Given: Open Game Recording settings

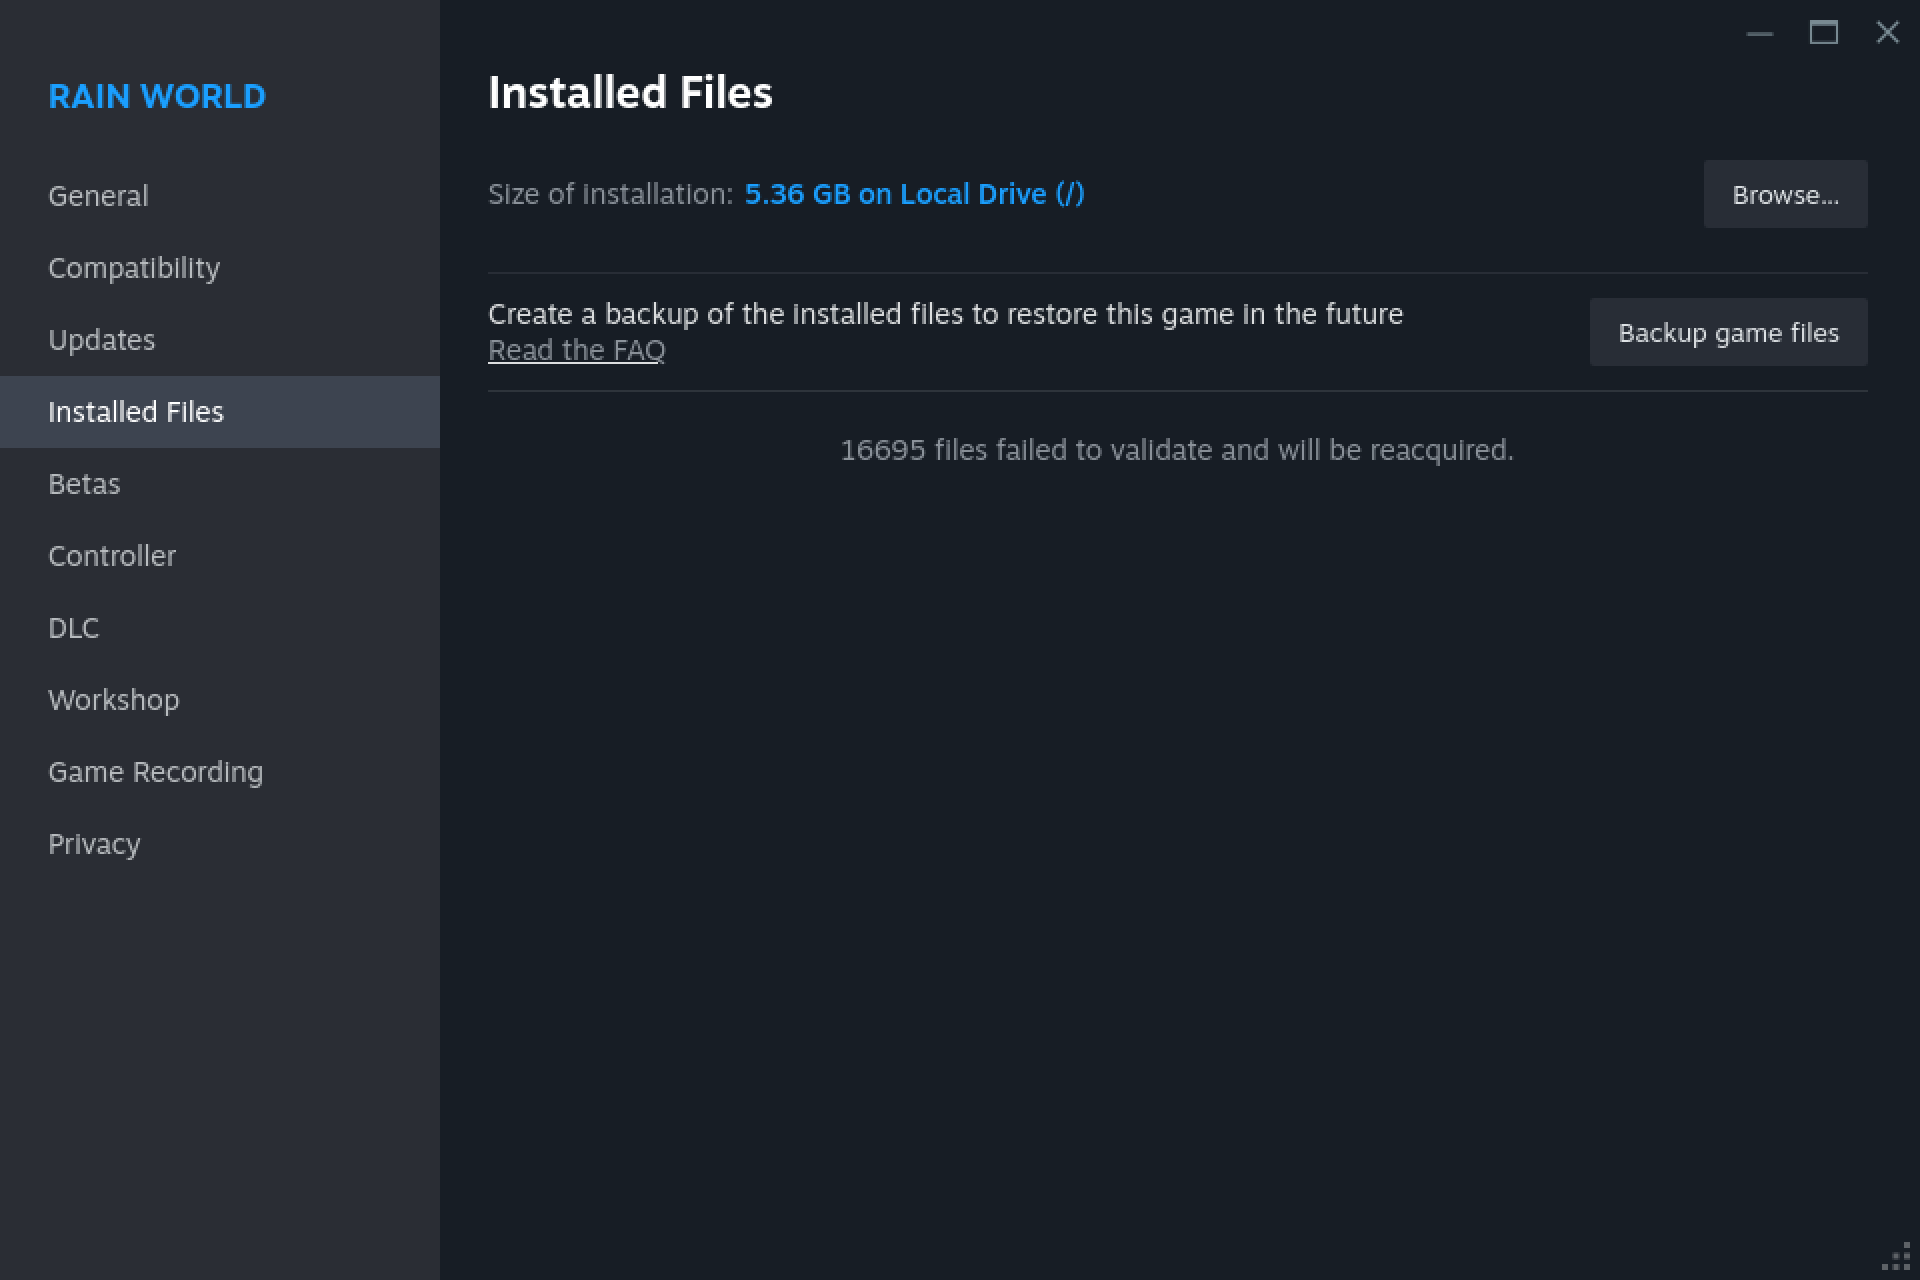Looking at the screenshot, I should 219,772.
